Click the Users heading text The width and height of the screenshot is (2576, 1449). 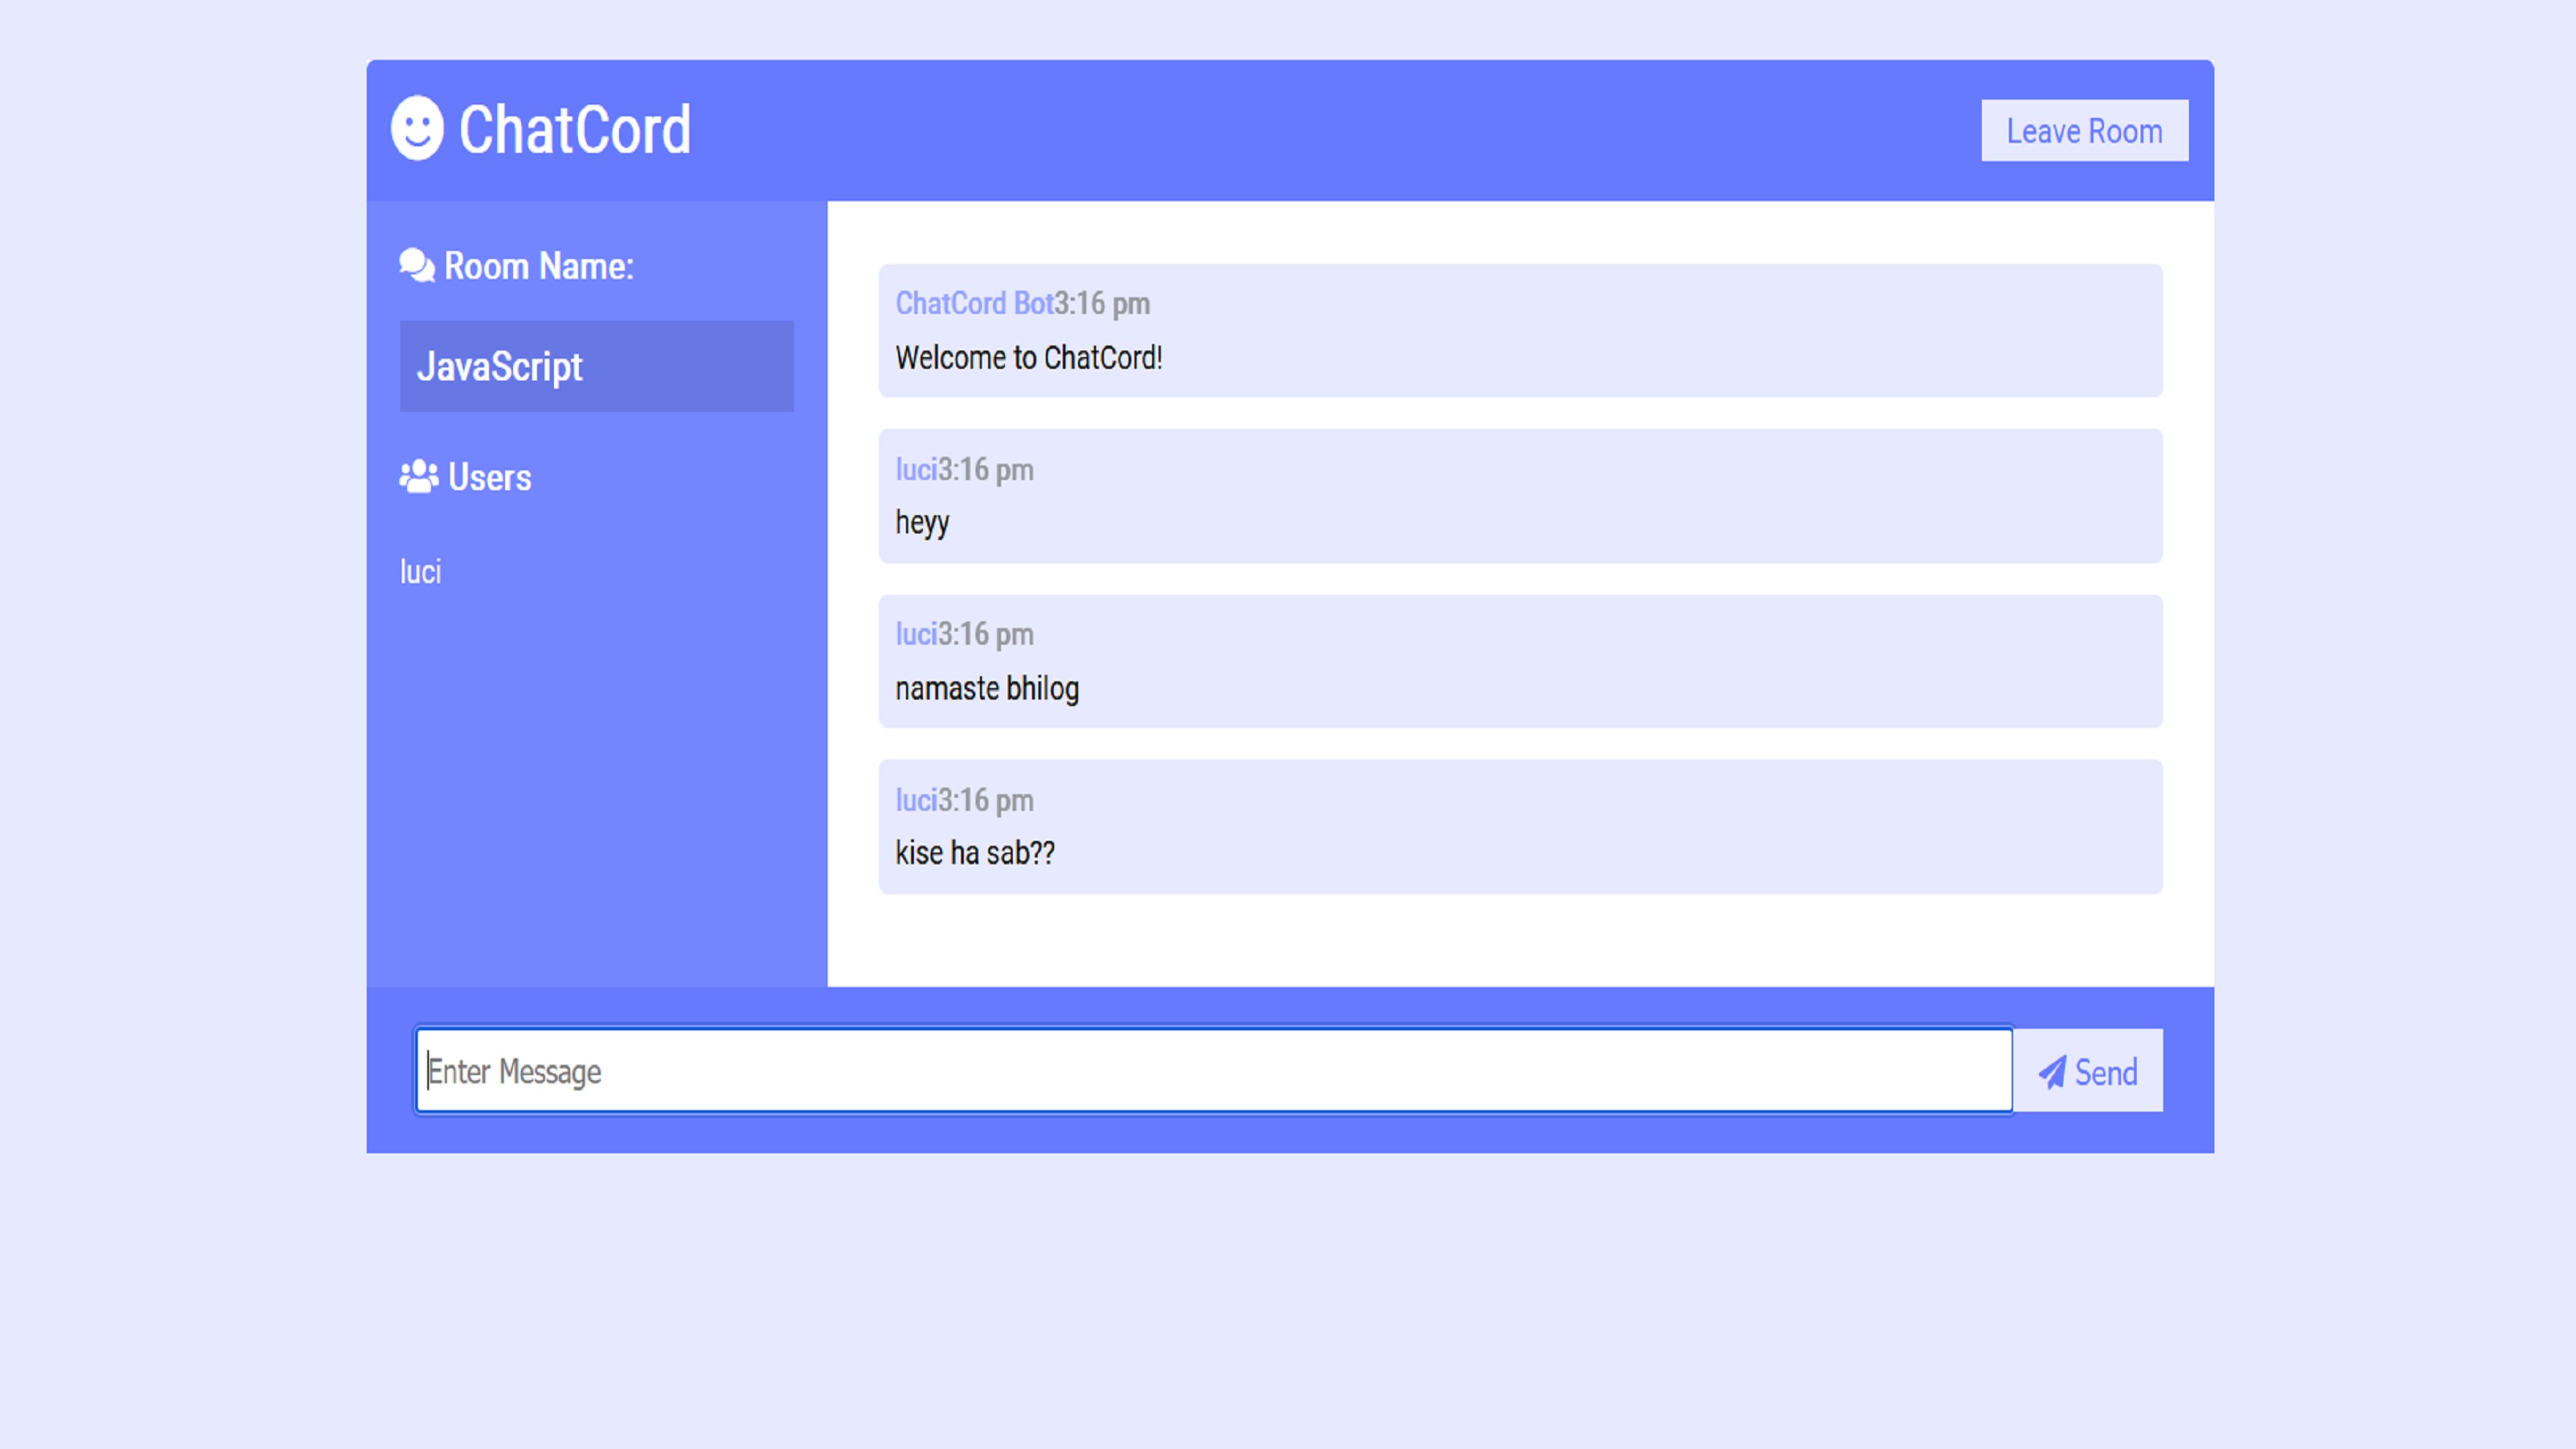pyautogui.click(x=490, y=477)
